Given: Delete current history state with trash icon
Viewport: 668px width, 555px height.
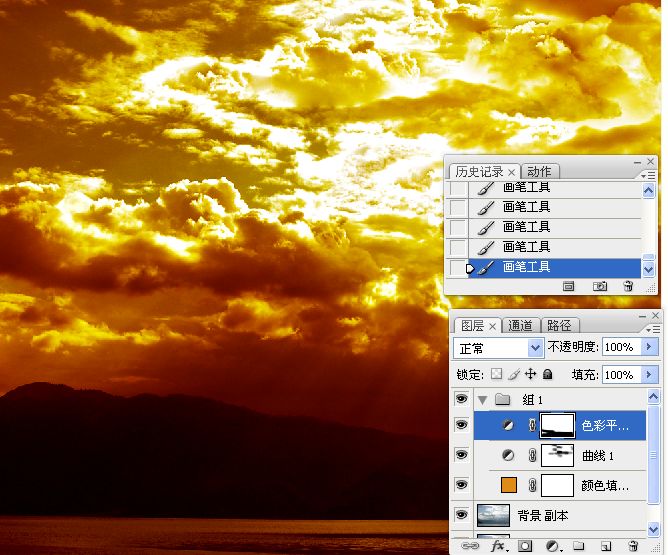Looking at the screenshot, I should pos(628,286).
